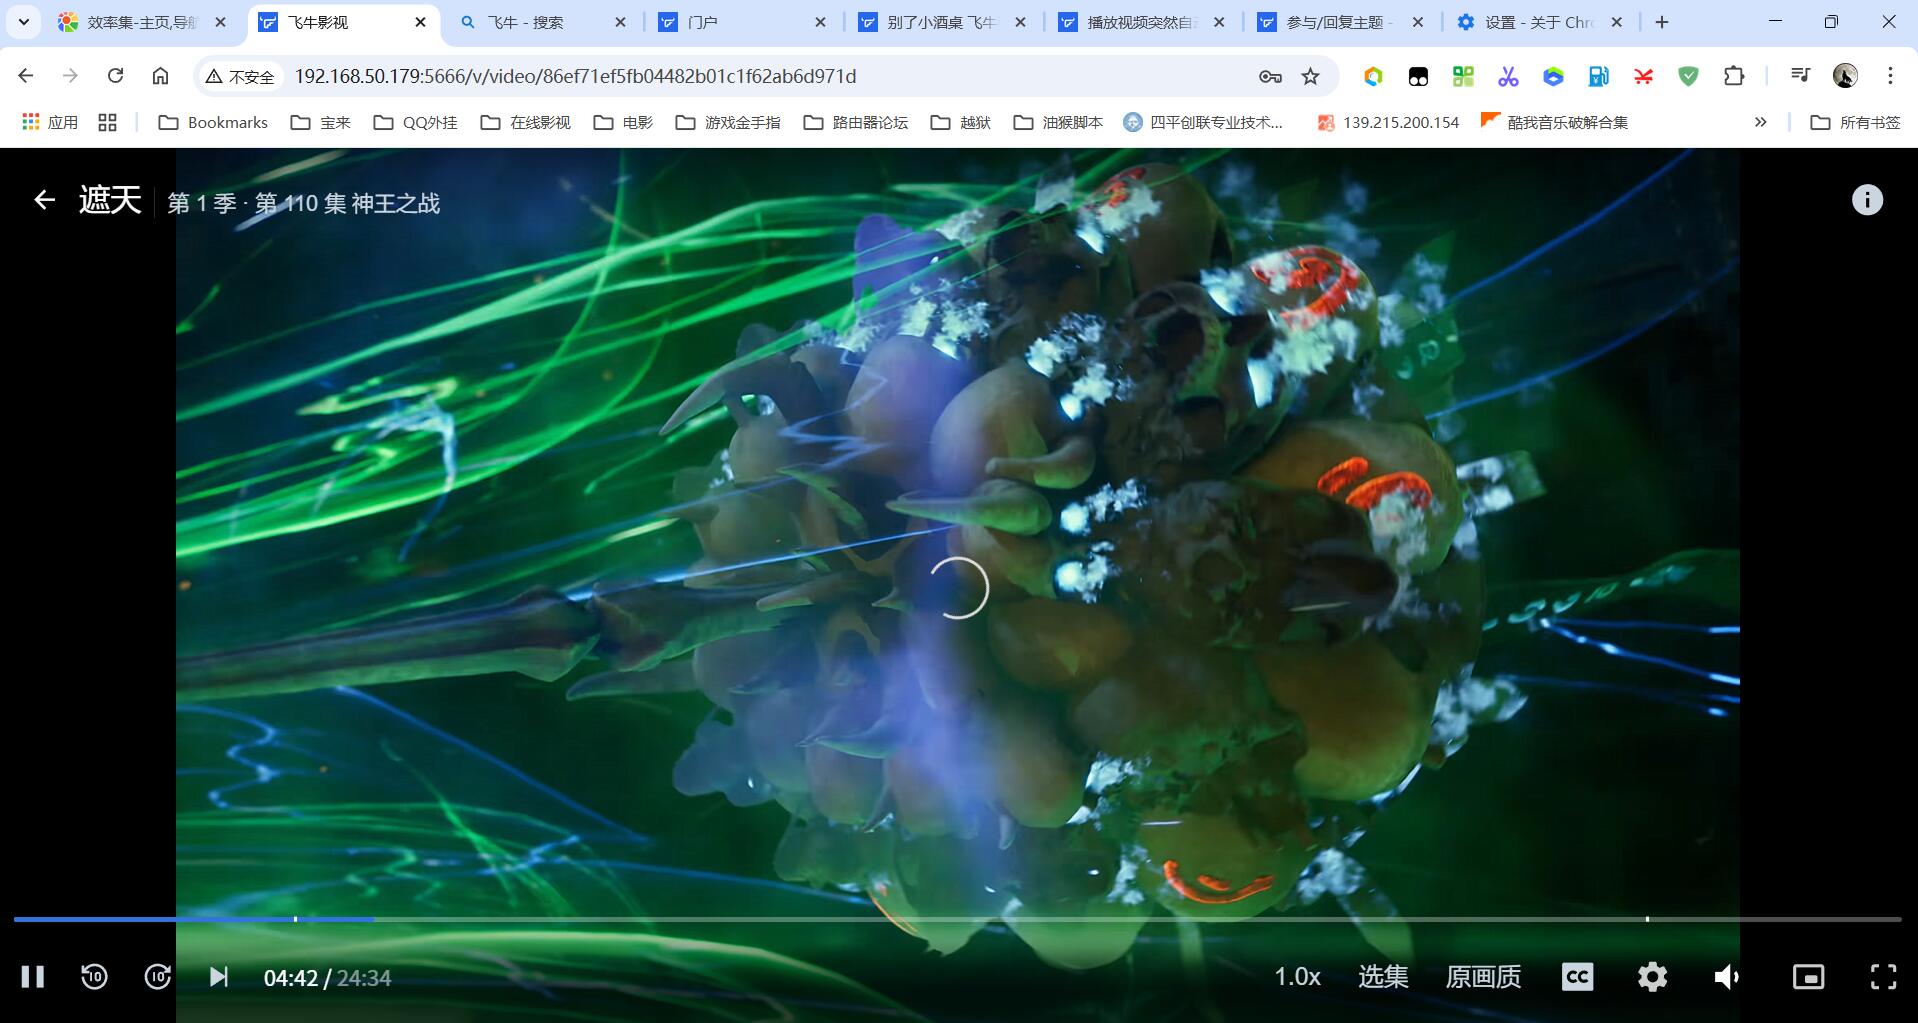The width and height of the screenshot is (1918, 1023).
Task: Open the blue cube extension icon
Action: click(1553, 76)
